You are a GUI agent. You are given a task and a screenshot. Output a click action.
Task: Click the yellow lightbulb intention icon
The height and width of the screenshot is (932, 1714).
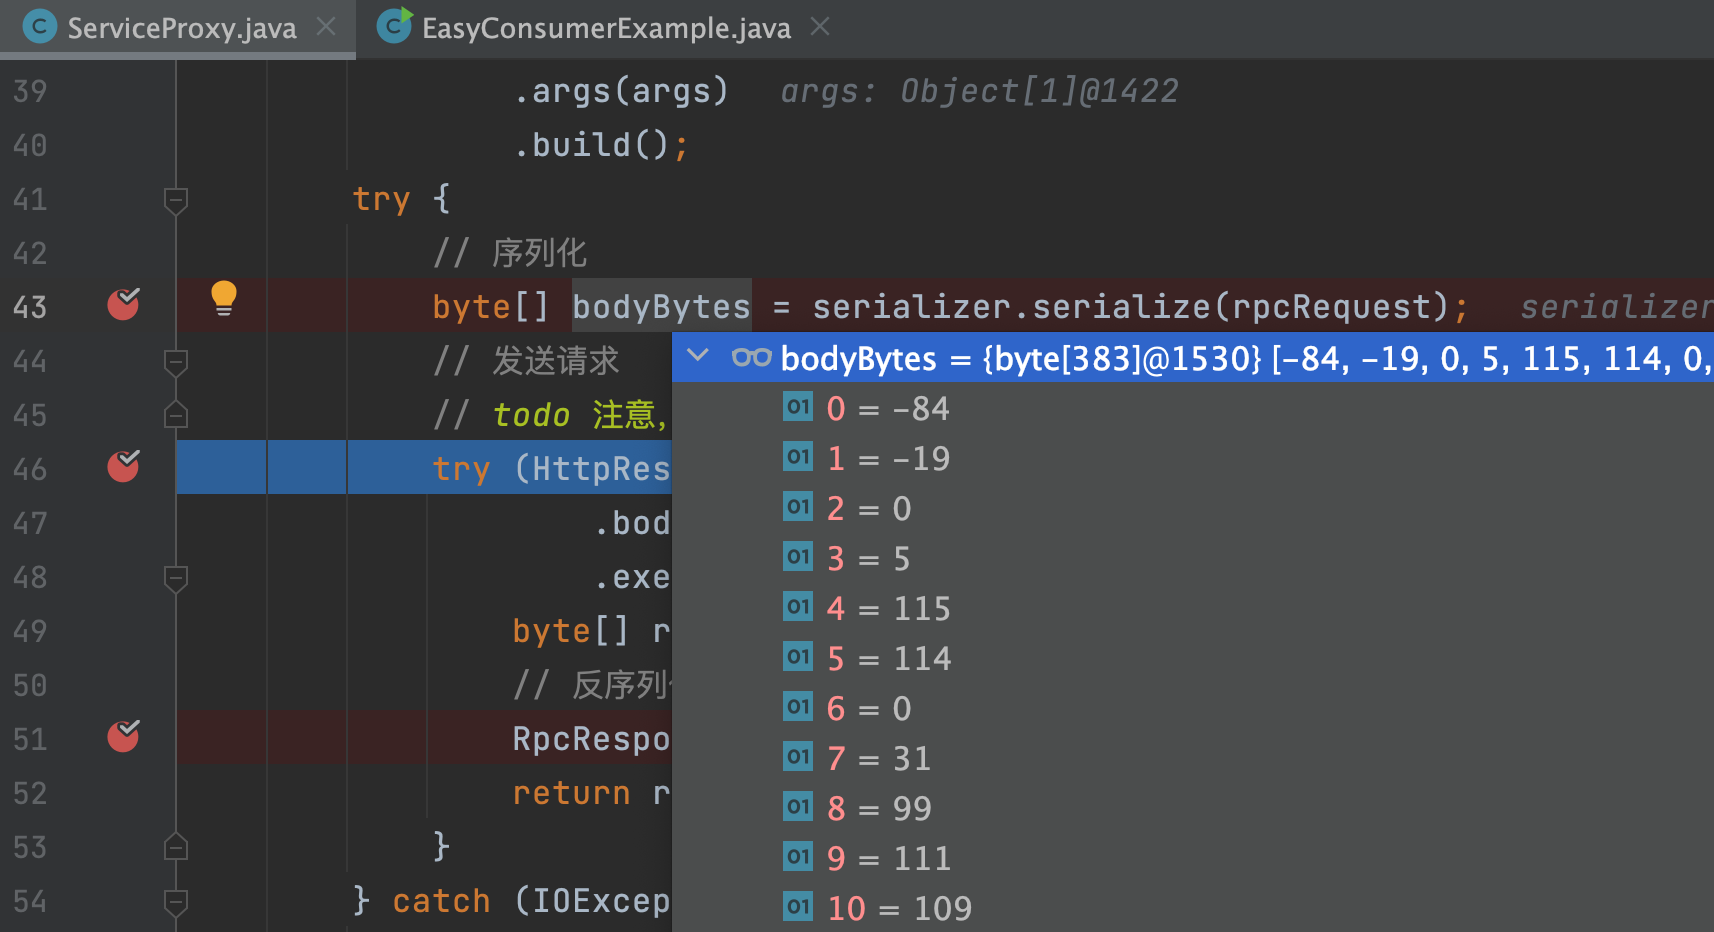[223, 299]
